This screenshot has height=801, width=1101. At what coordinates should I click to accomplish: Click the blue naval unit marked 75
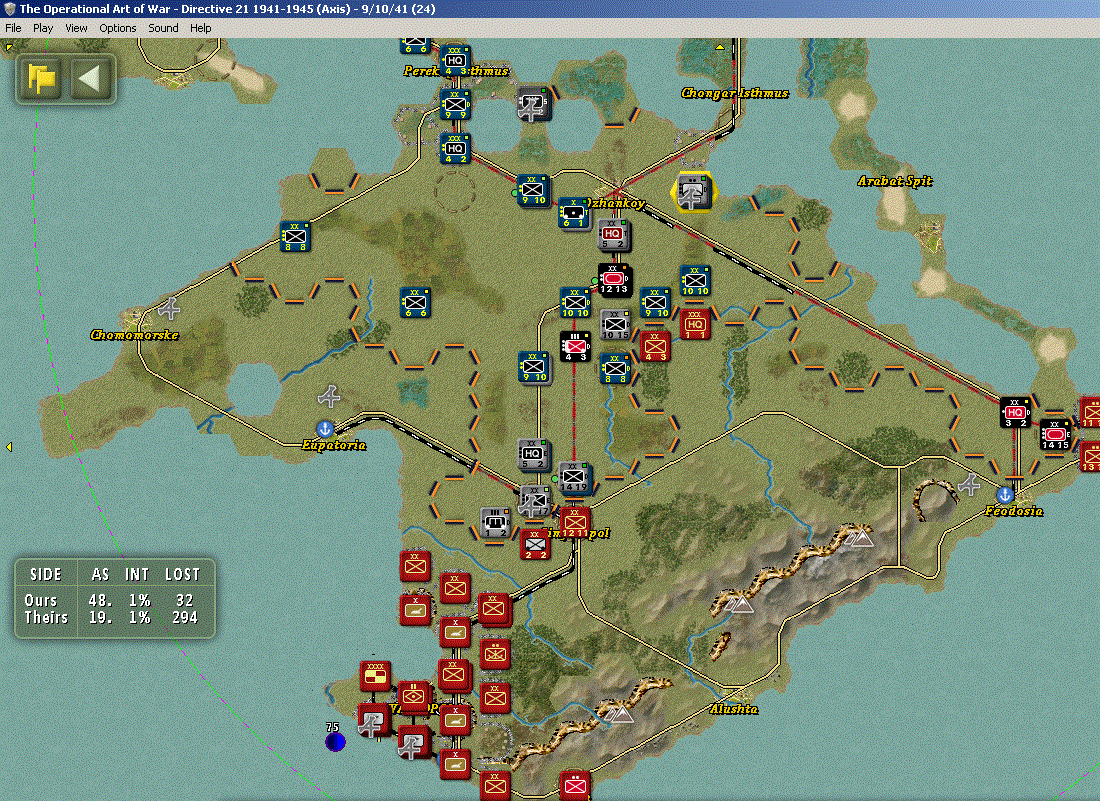click(335, 741)
